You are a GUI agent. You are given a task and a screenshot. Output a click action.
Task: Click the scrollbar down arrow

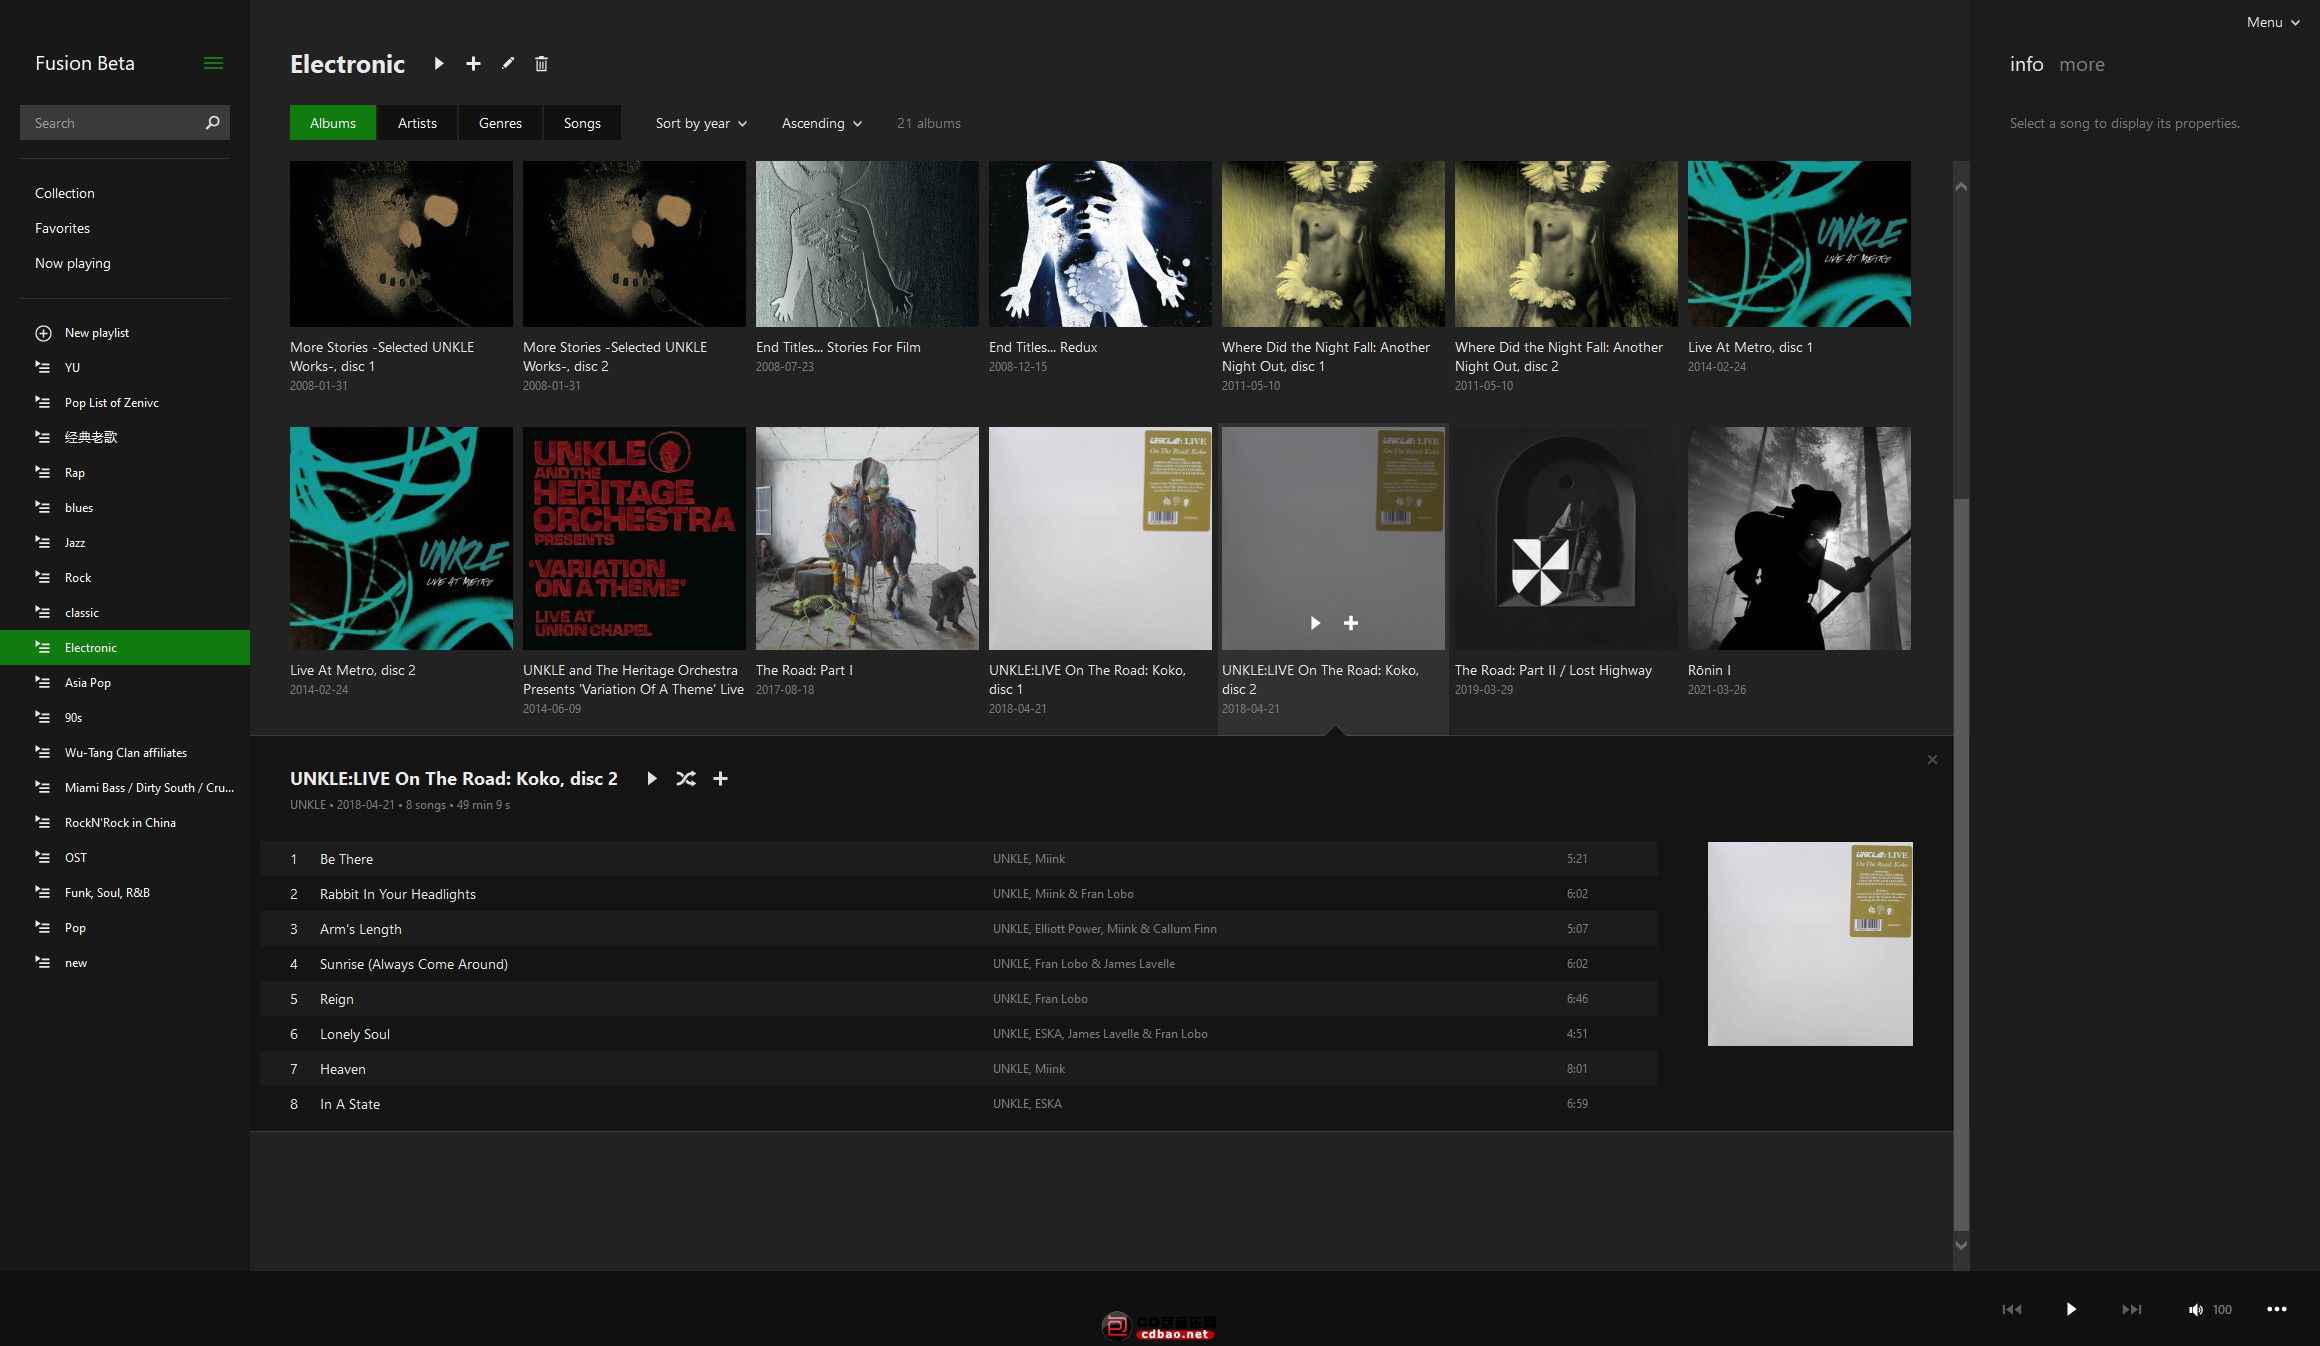click(x=1961, y=1245)
